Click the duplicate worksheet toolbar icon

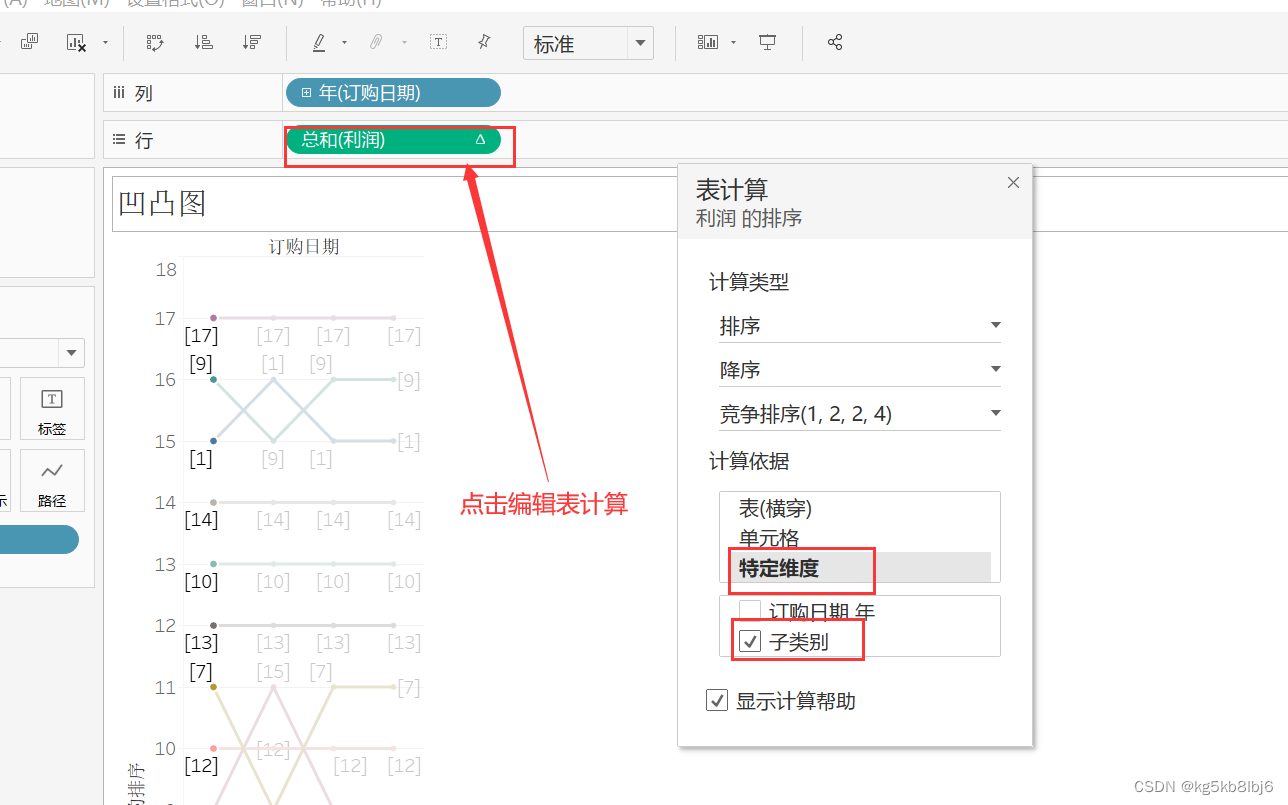30,42
